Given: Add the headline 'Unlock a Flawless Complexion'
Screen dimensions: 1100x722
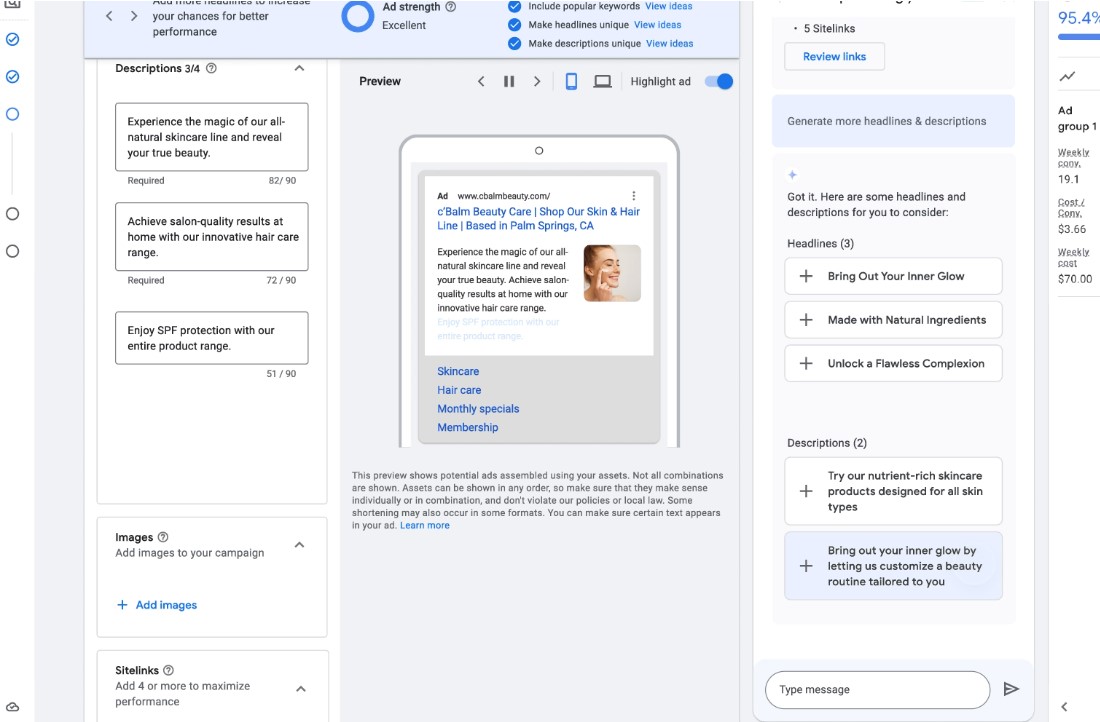Looking at the screenshot, I should pyautogui.click(x=893, y=363).
